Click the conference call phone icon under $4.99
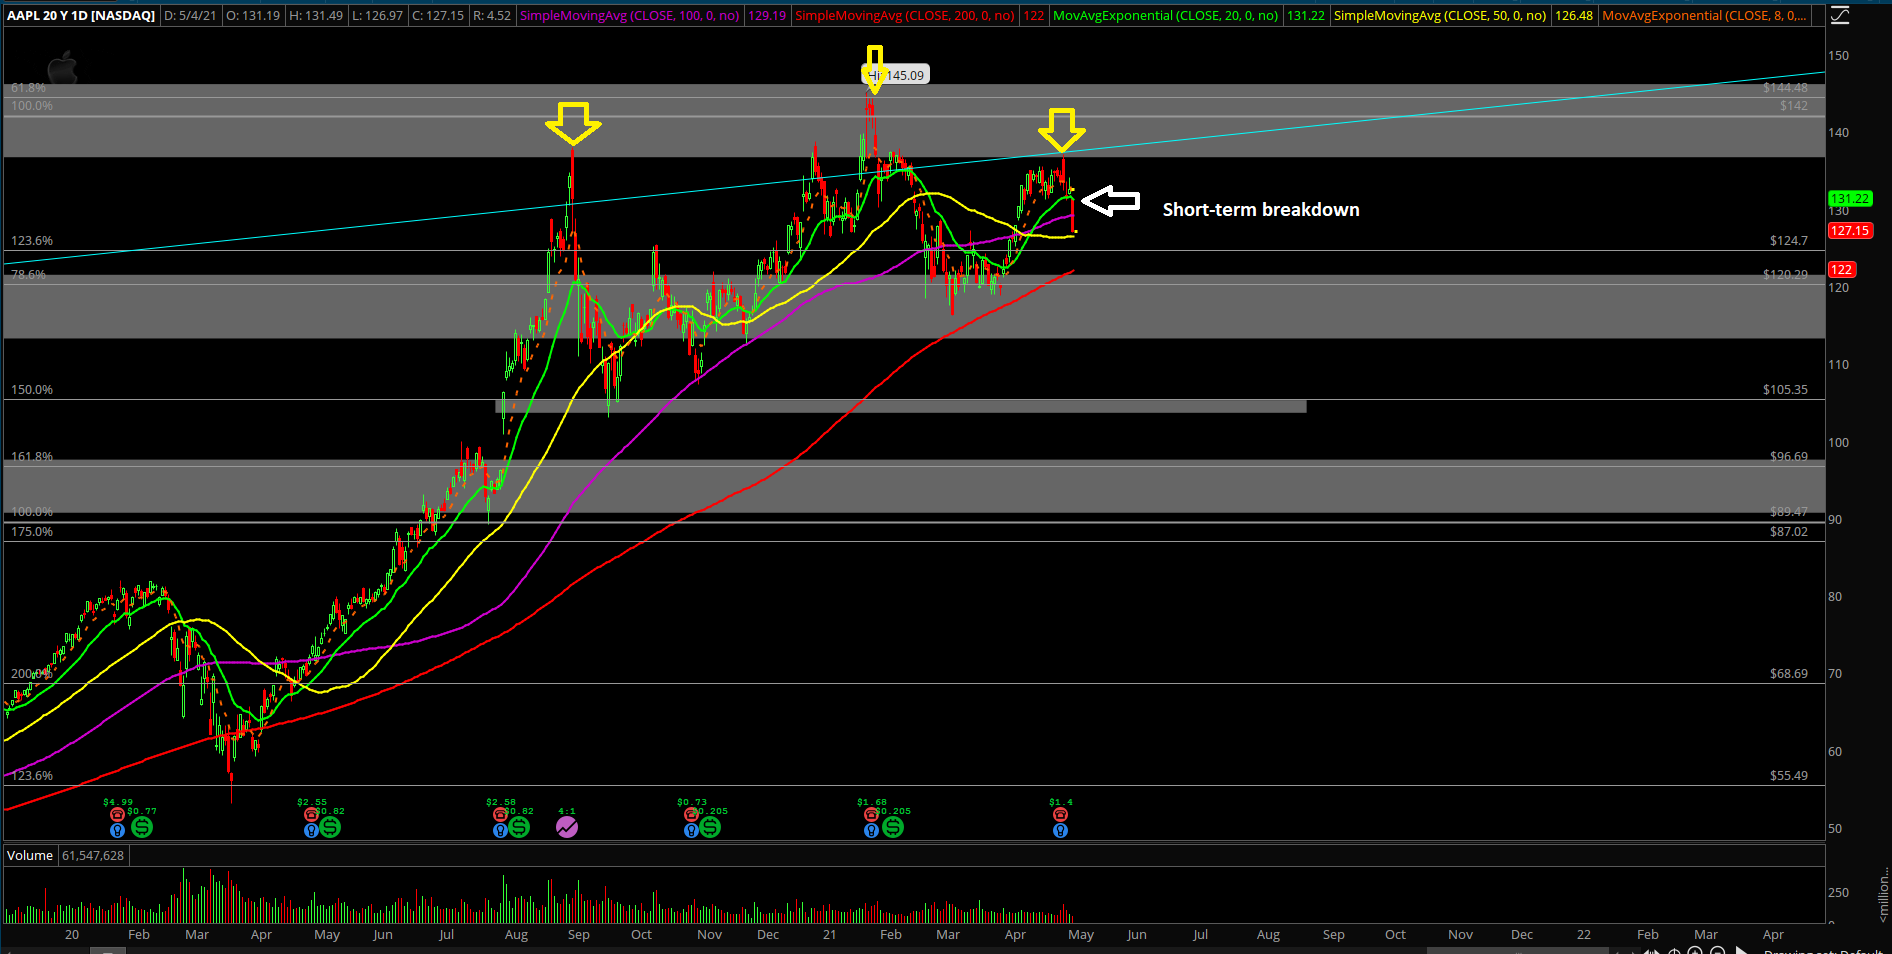 pos(117,815)
